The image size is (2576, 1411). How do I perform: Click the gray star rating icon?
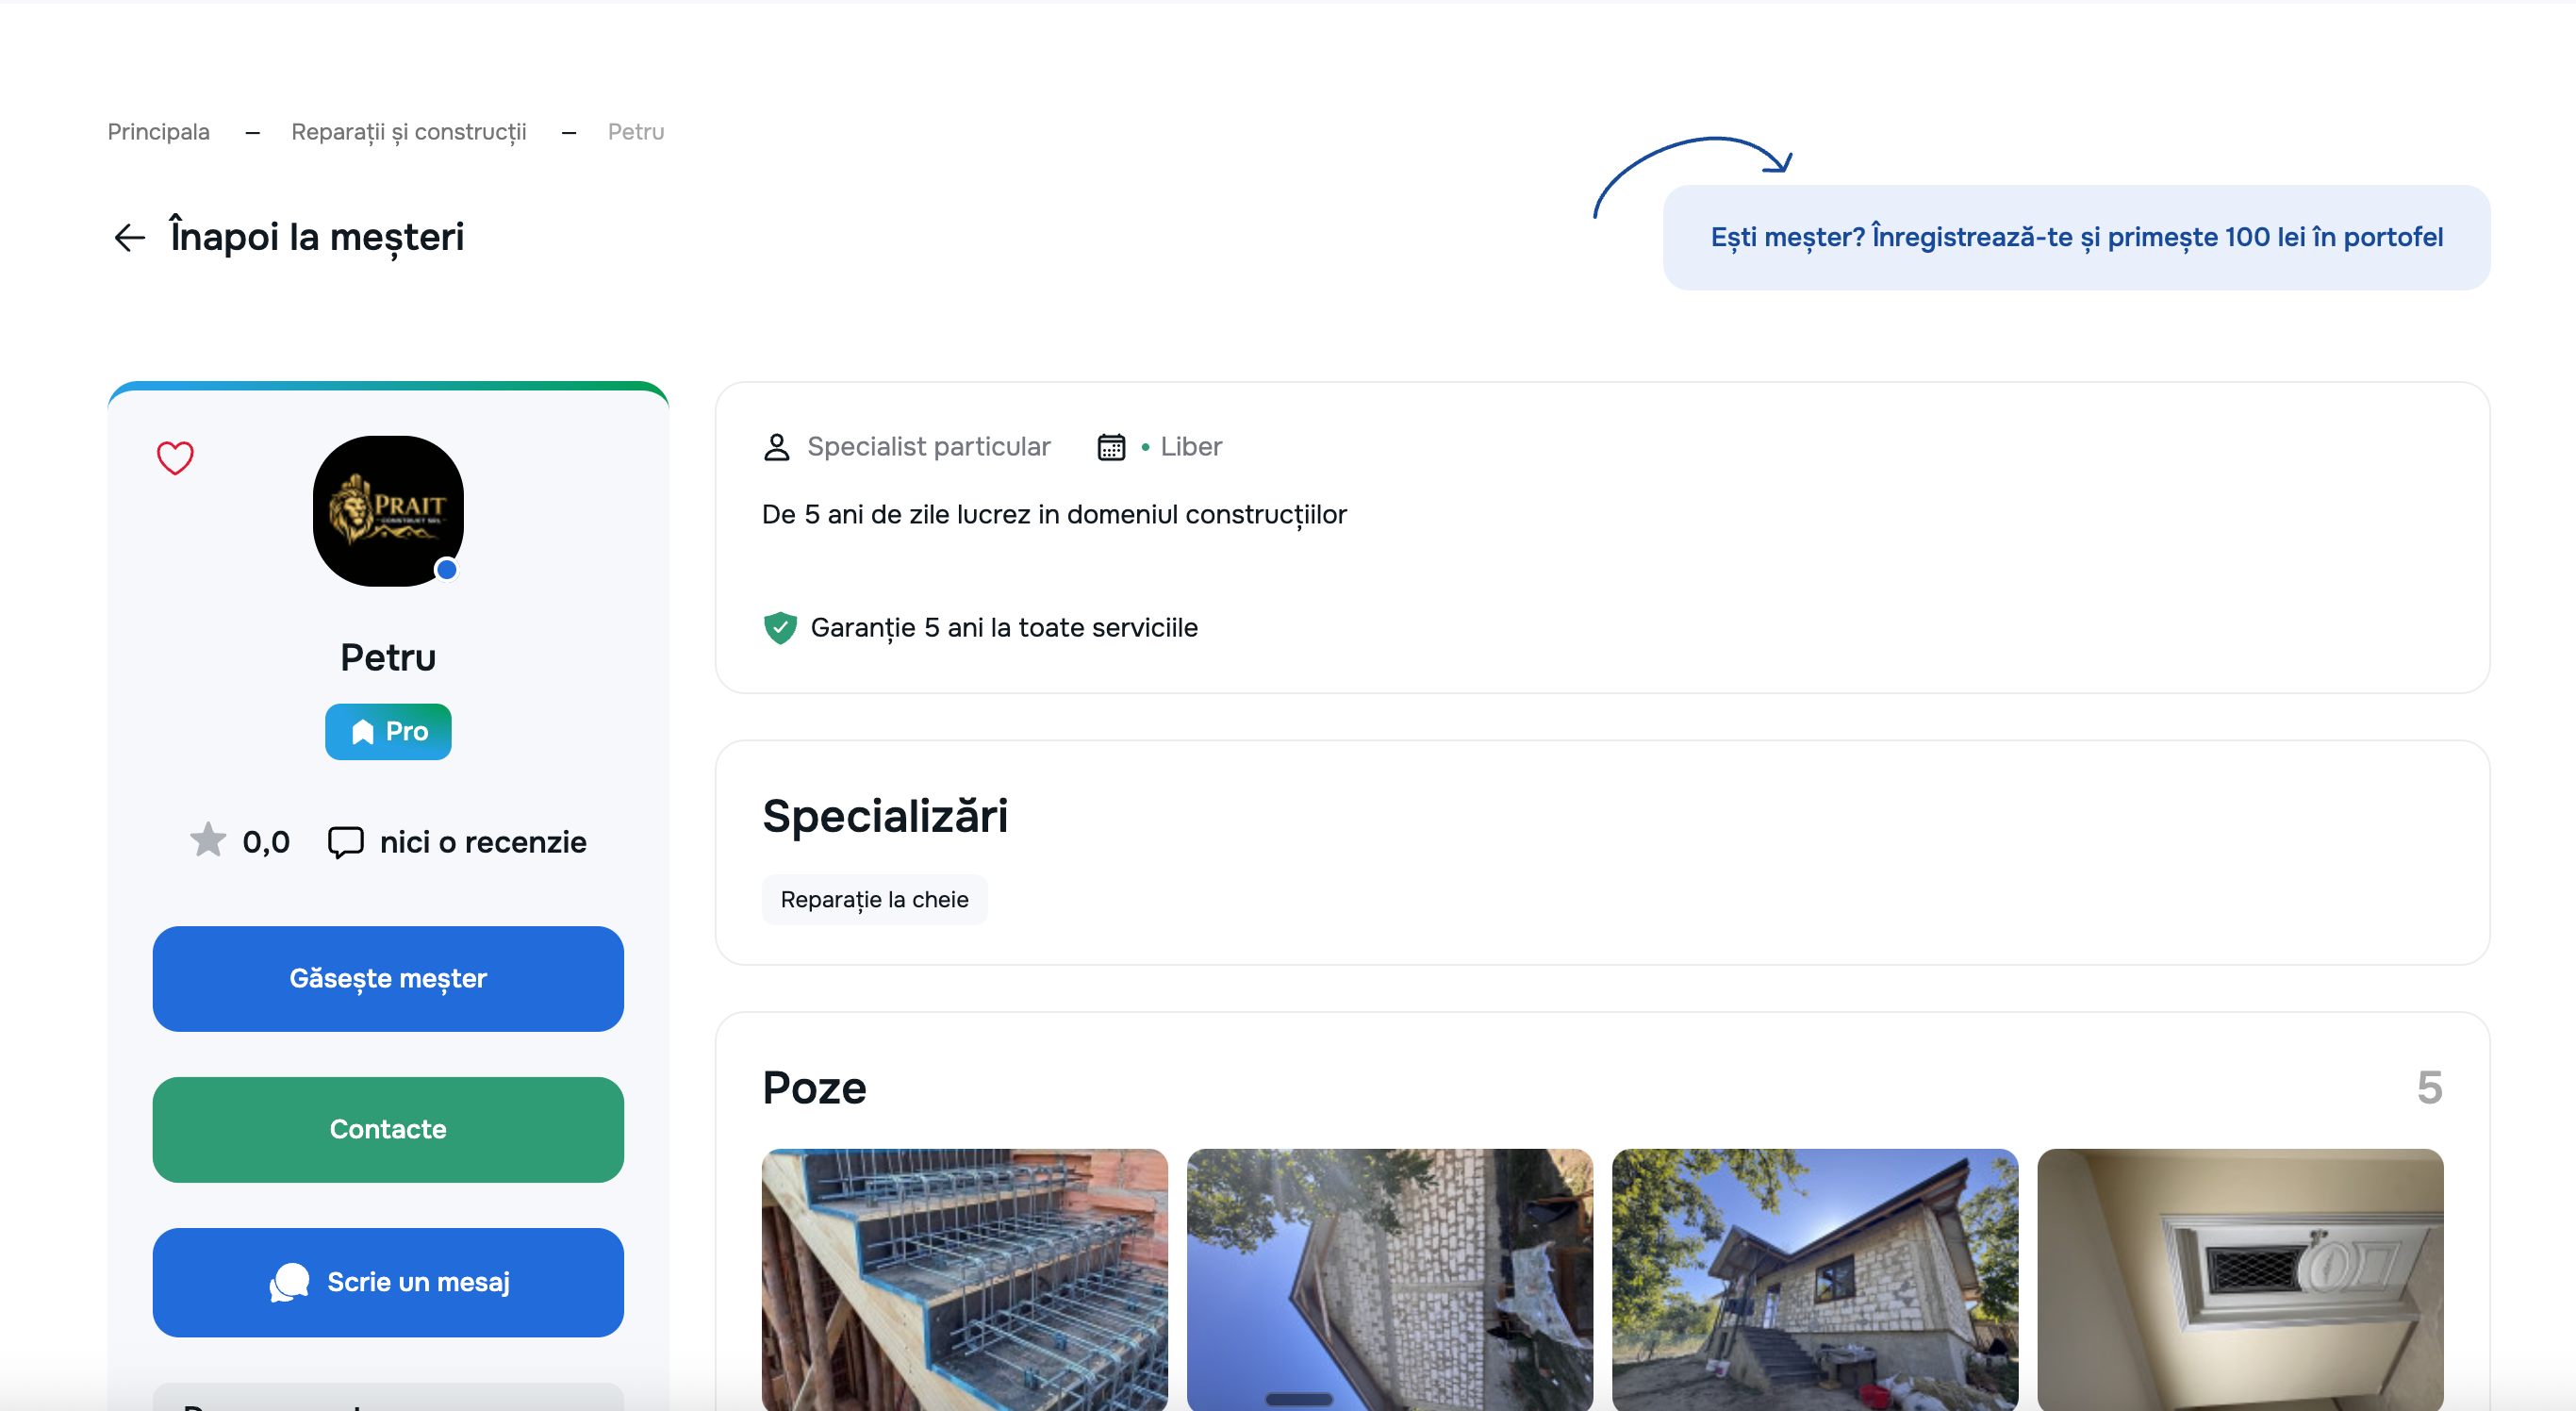pyautogui.click(x=208, y=840)
